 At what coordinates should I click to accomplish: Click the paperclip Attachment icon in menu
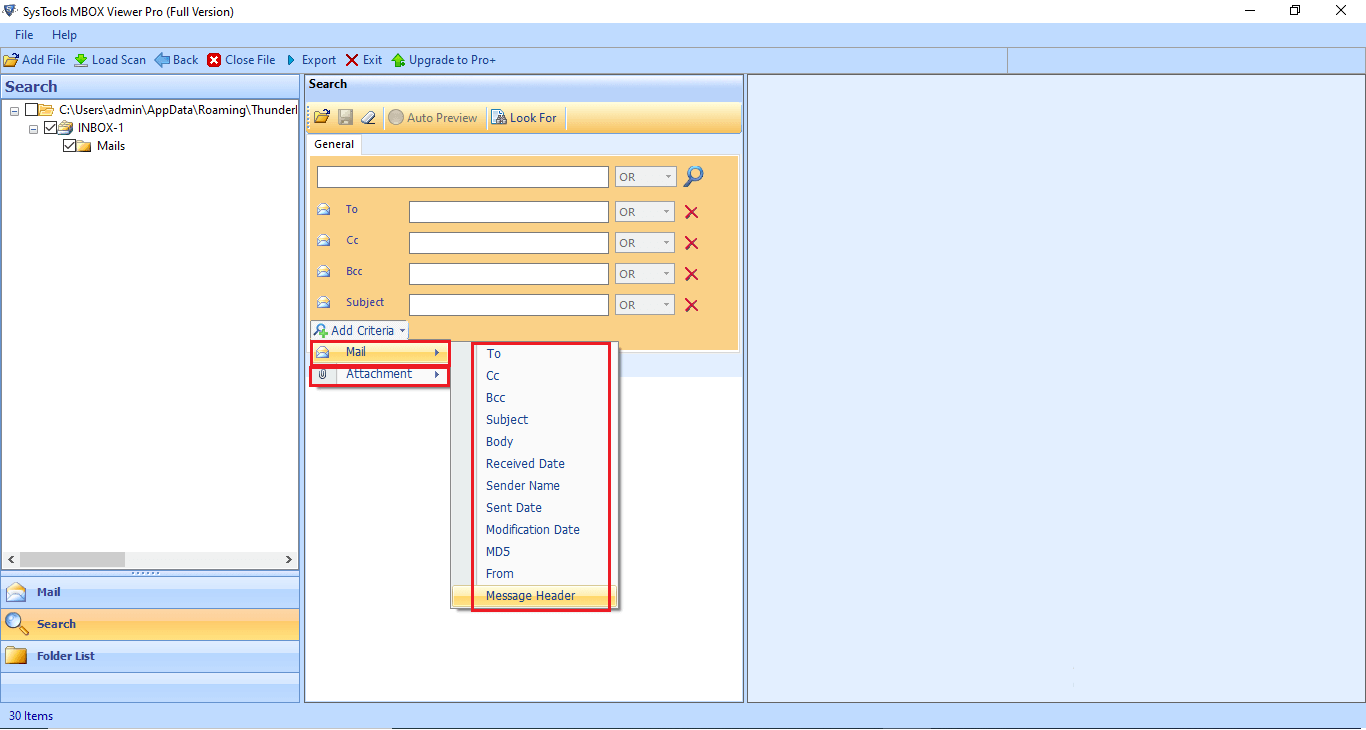click(x=322, y=374)
